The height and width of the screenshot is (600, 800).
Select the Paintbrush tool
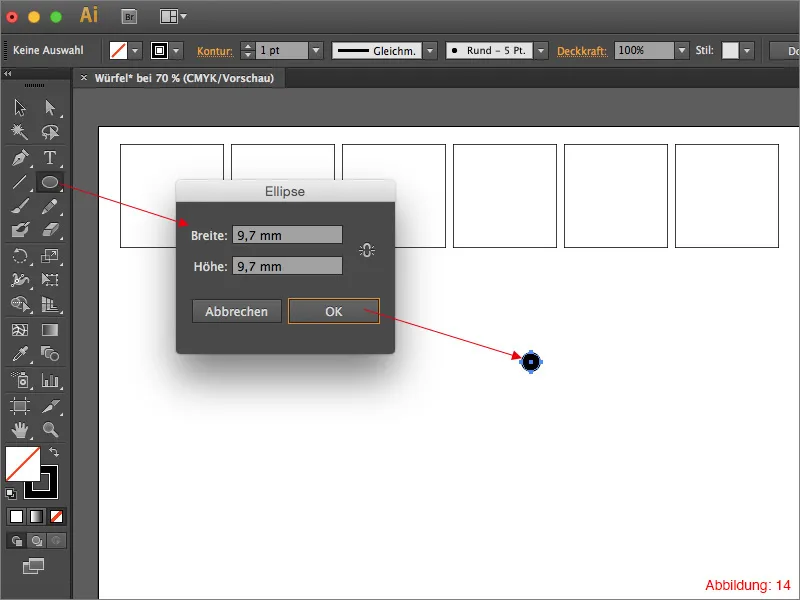(x=20, y=206)
